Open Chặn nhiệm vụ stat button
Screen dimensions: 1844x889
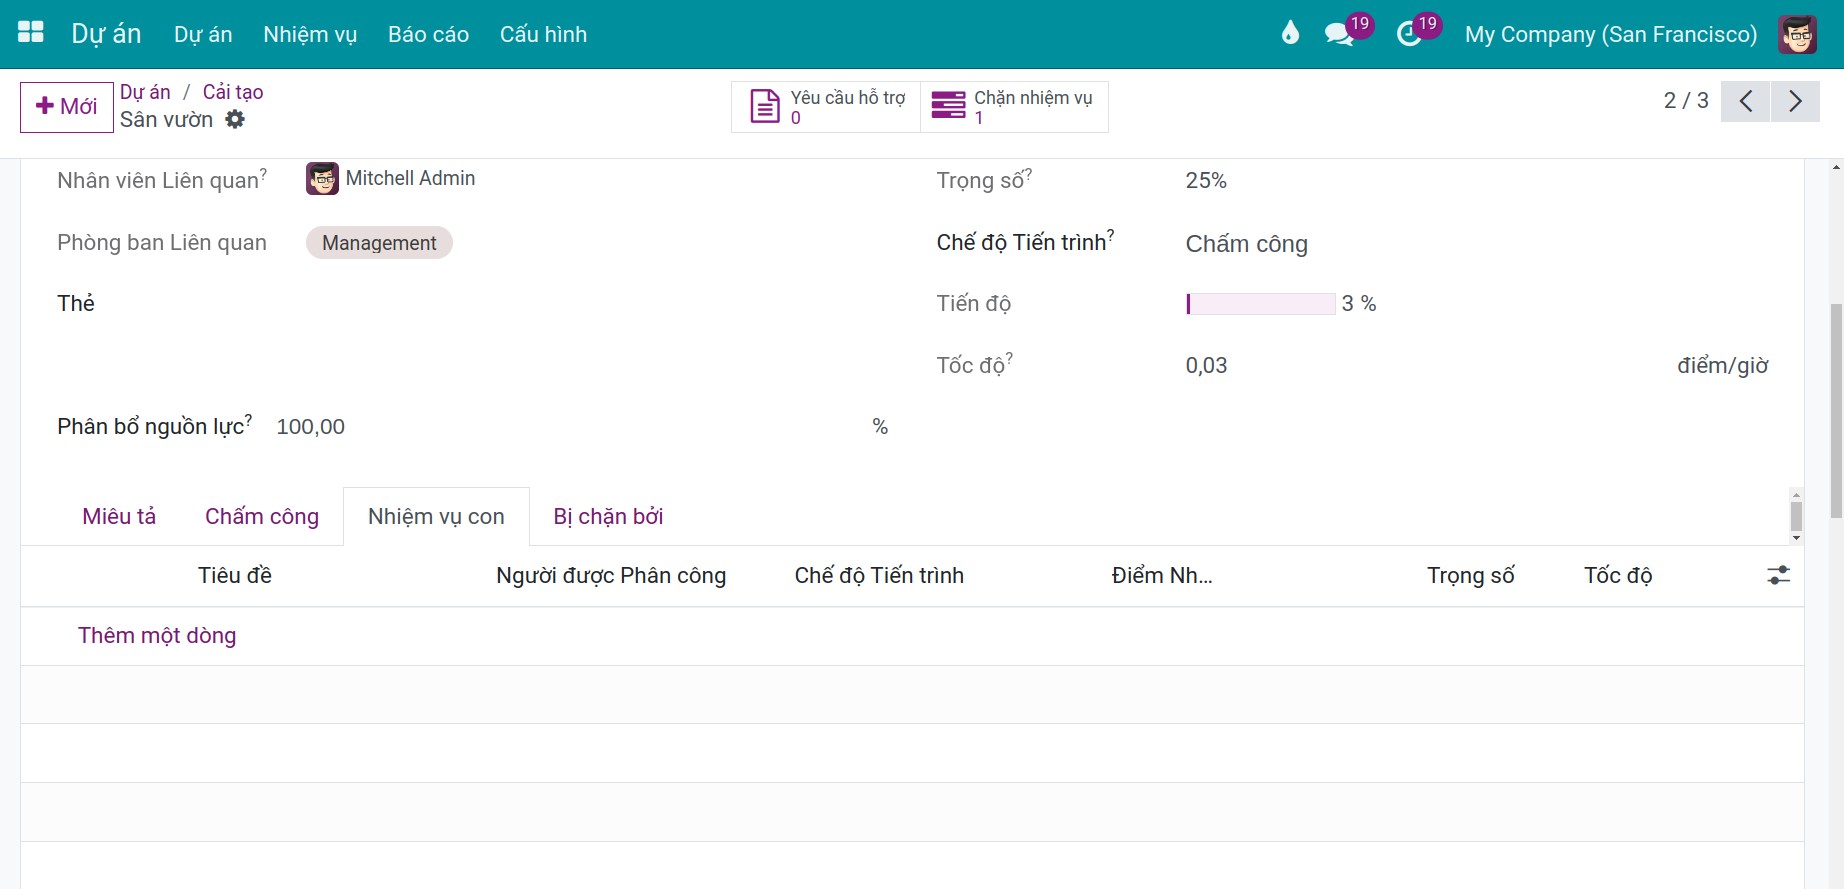[x=1013, y=107]
